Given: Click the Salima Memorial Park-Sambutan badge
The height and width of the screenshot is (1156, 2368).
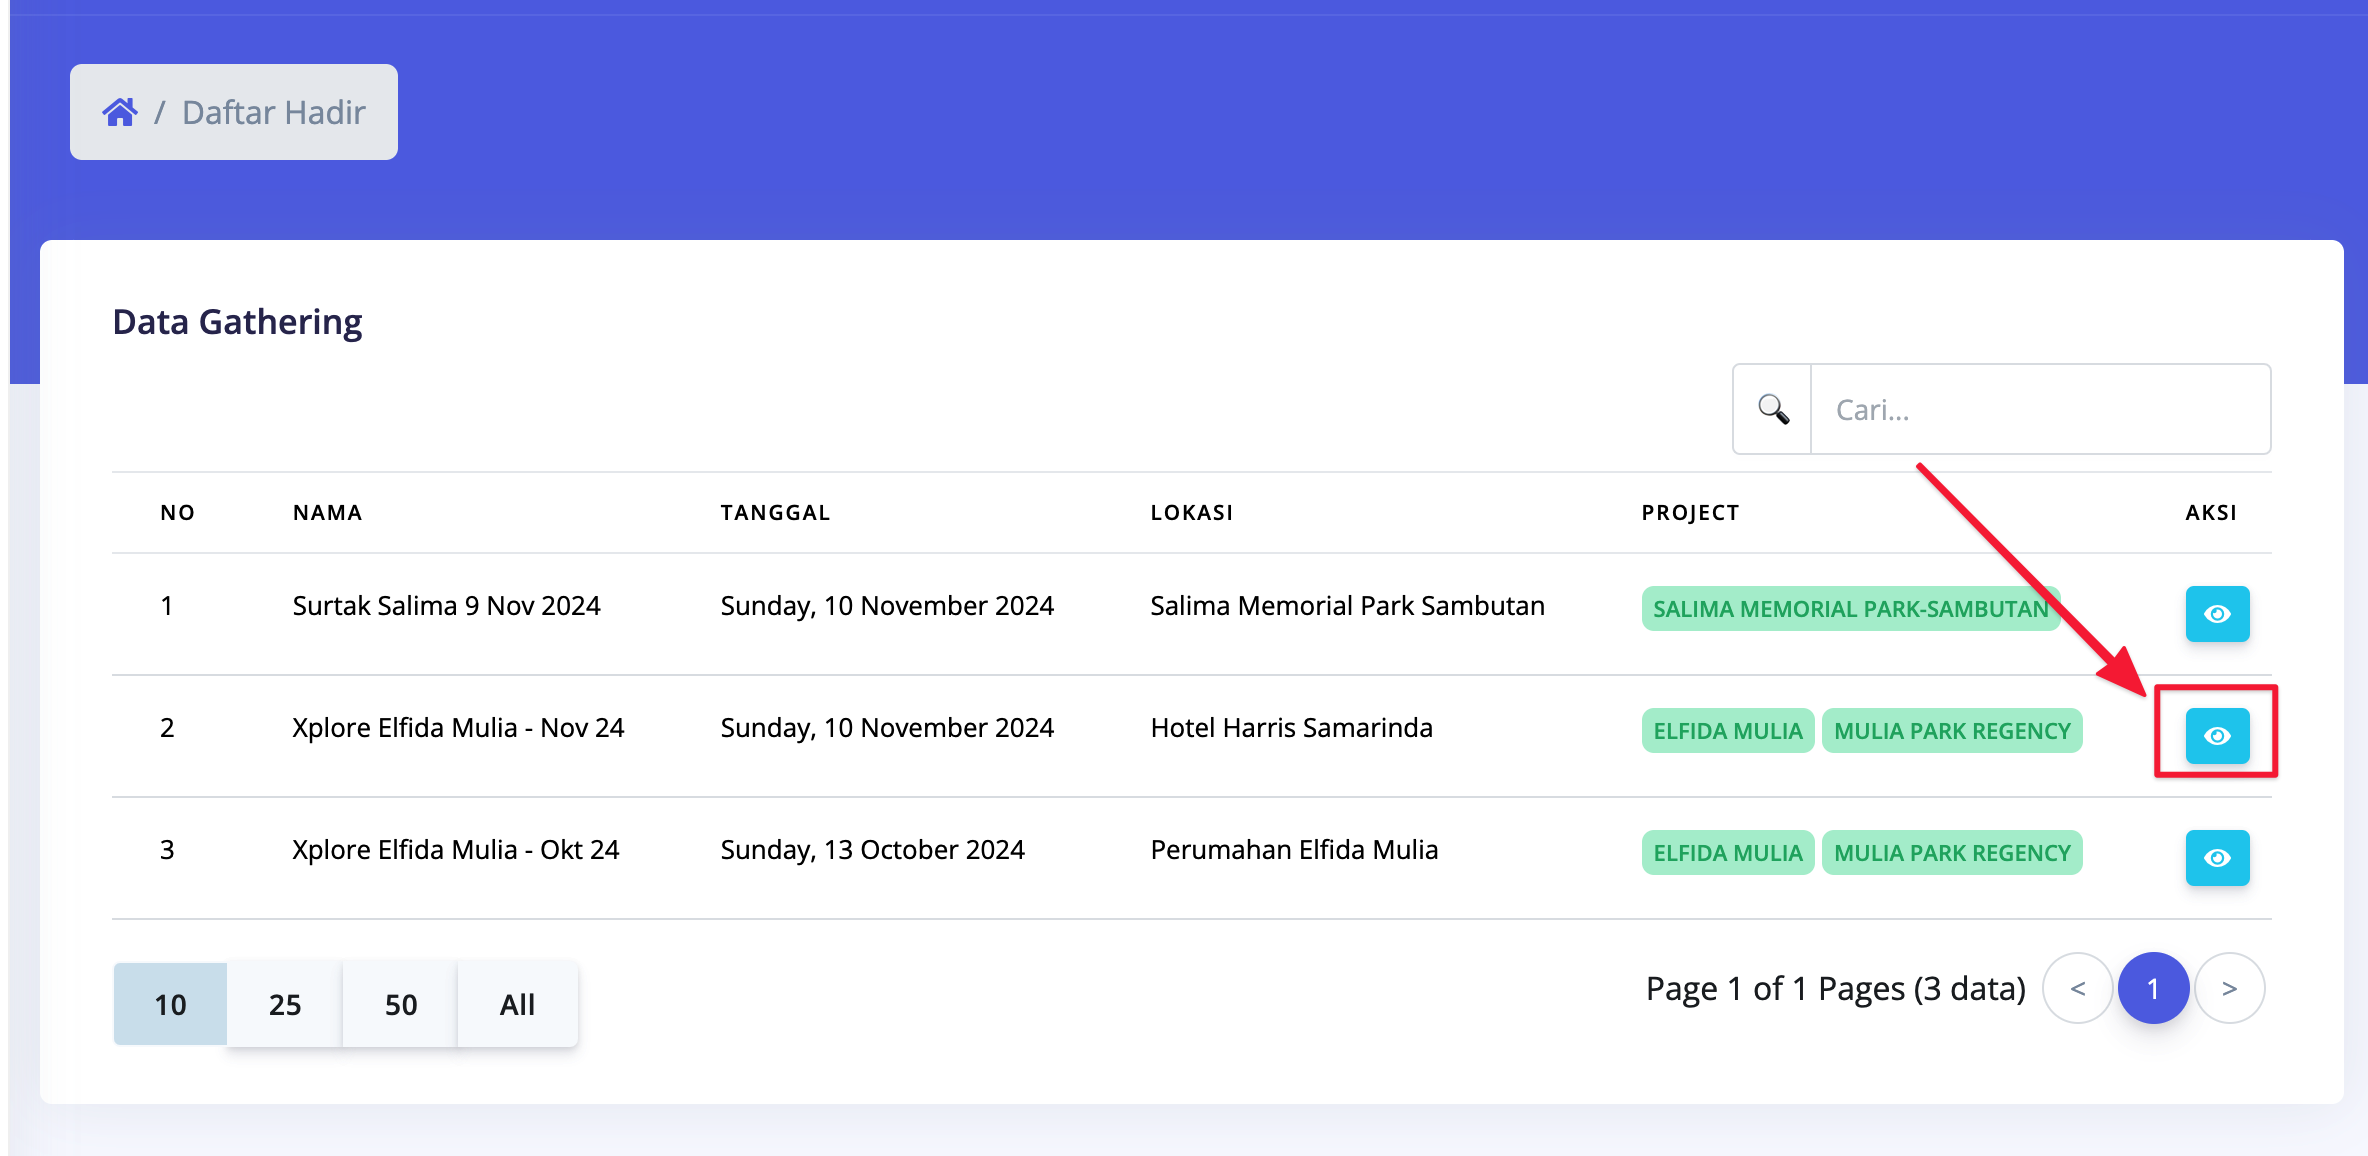Looking at the screenshot, I should [1849, 608].
